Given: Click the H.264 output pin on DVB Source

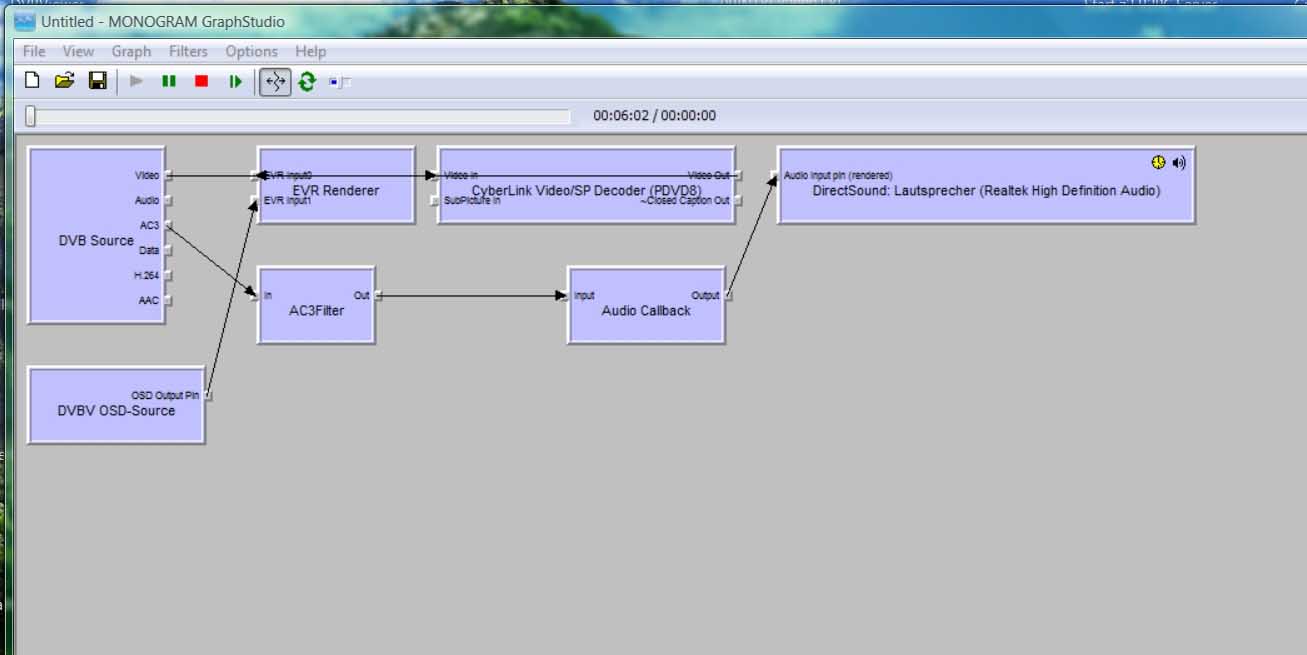Looking at the screenshot, I should pyautogui.click(x=168, y=276).
